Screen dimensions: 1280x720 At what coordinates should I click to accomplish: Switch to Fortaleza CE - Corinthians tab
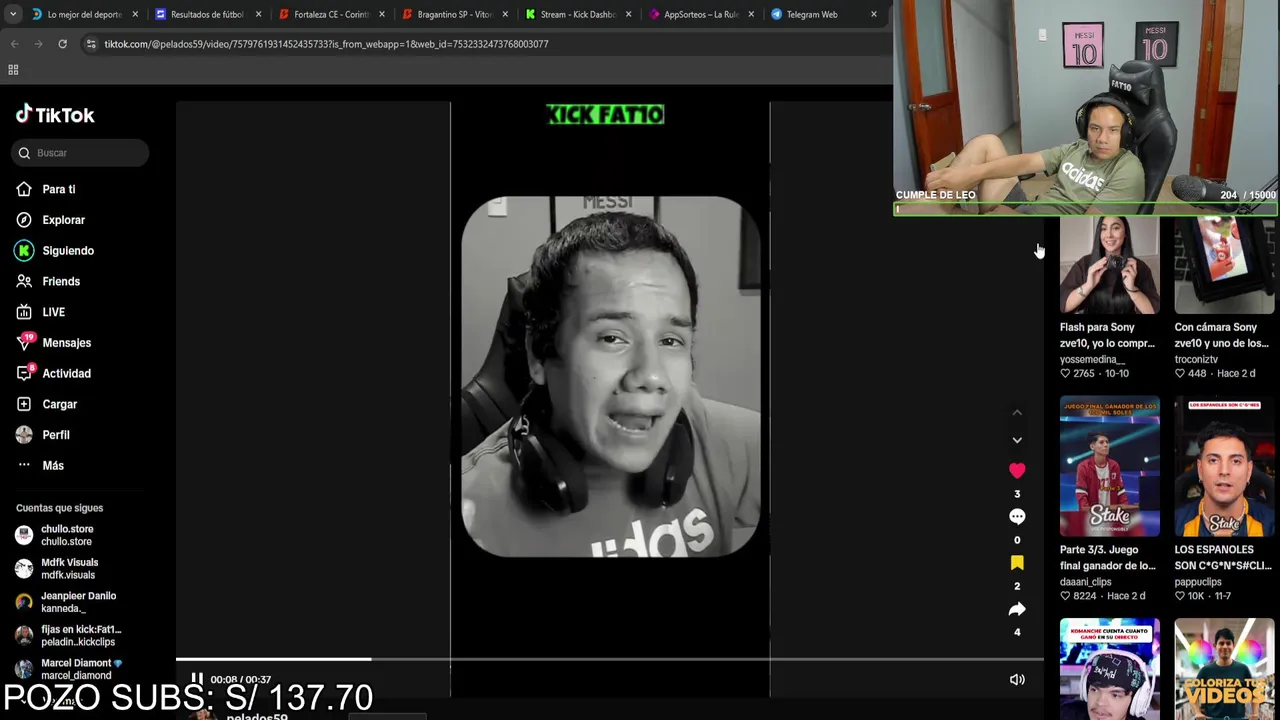[x=331, y=14]
